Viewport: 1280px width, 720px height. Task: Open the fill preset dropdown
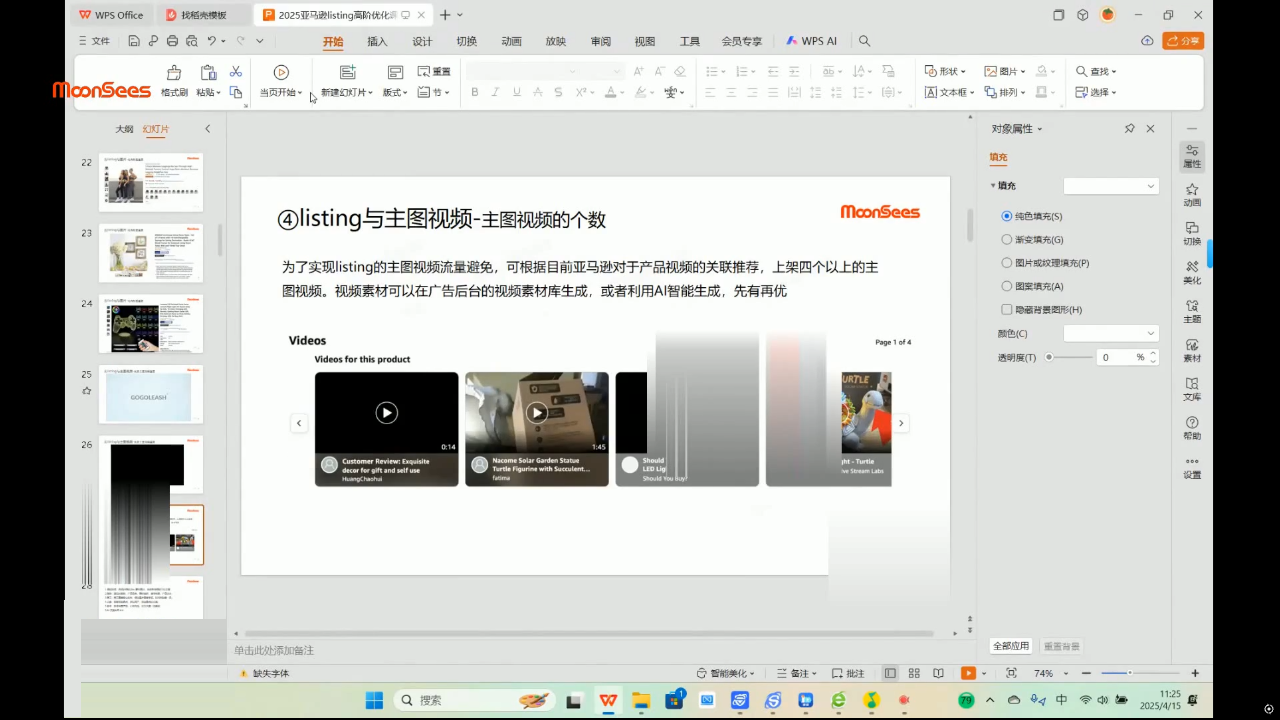pos(1110,186)
